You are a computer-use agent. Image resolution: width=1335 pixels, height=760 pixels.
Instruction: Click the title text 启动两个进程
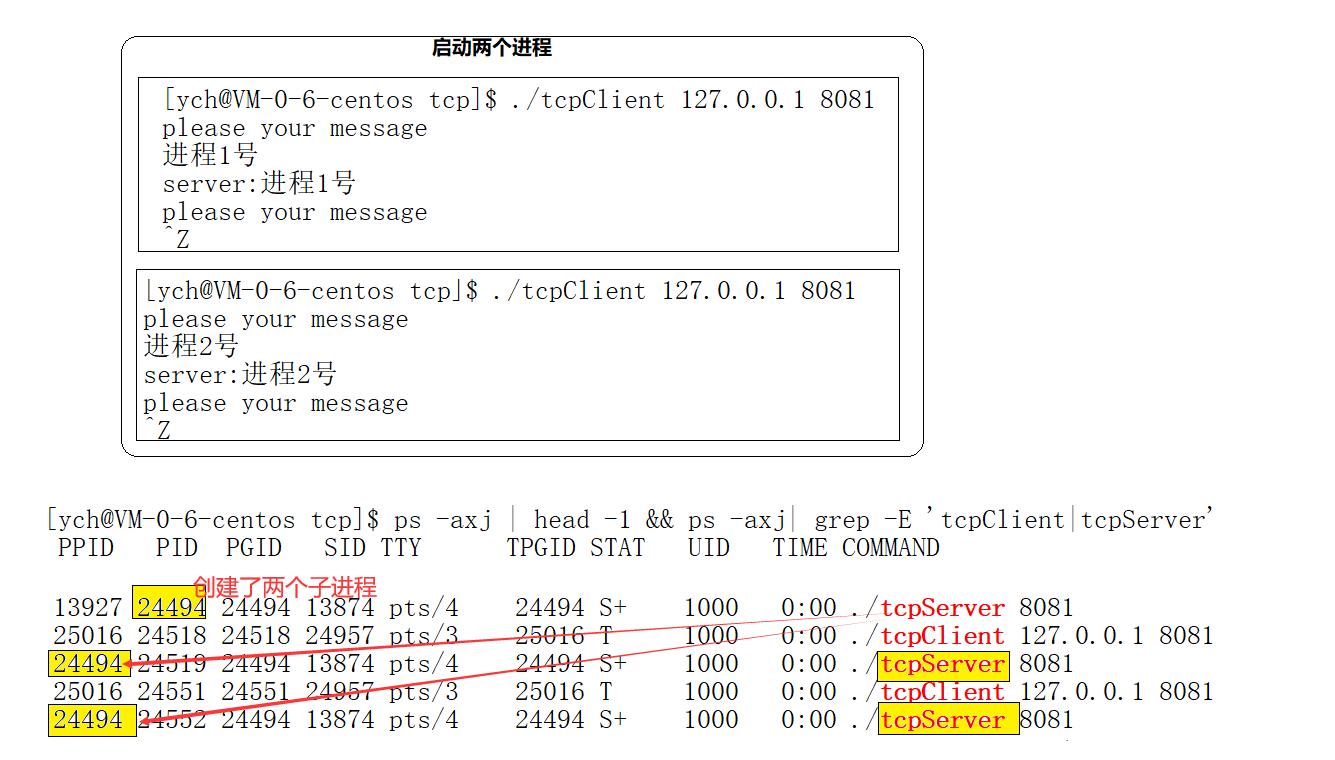tap(491, 48)
